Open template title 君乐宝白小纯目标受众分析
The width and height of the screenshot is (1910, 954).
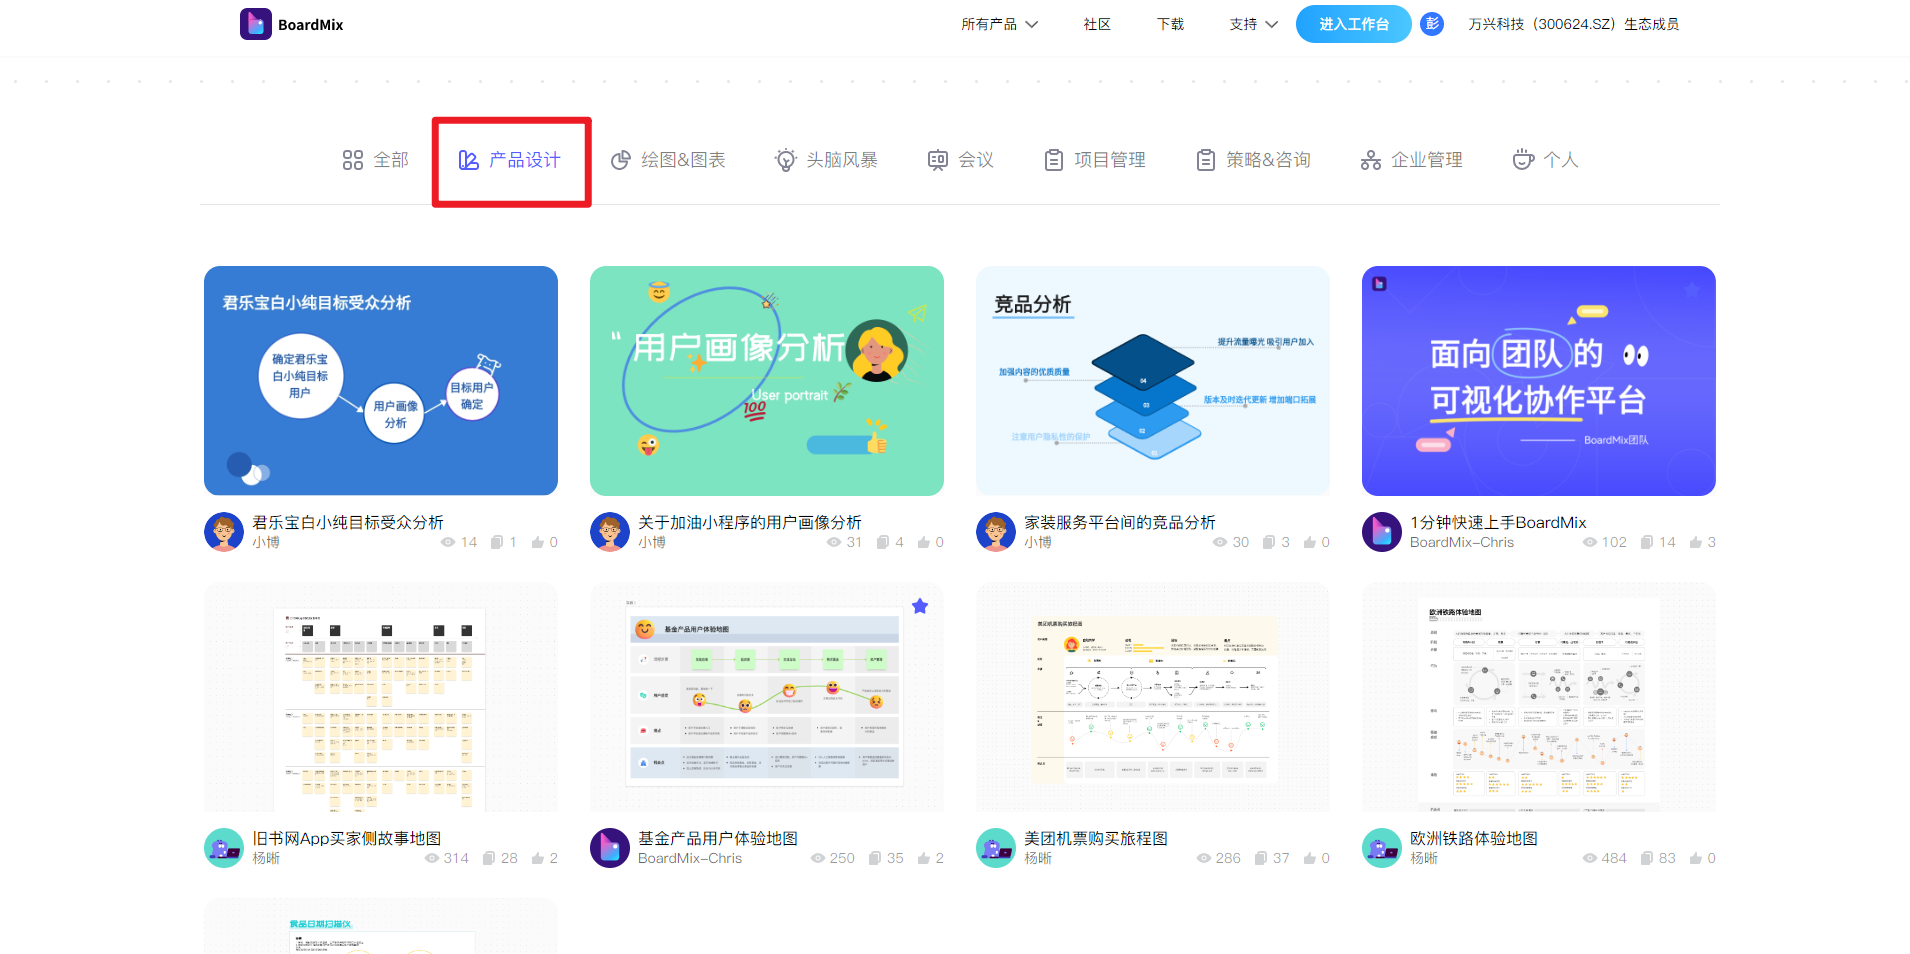348,522
